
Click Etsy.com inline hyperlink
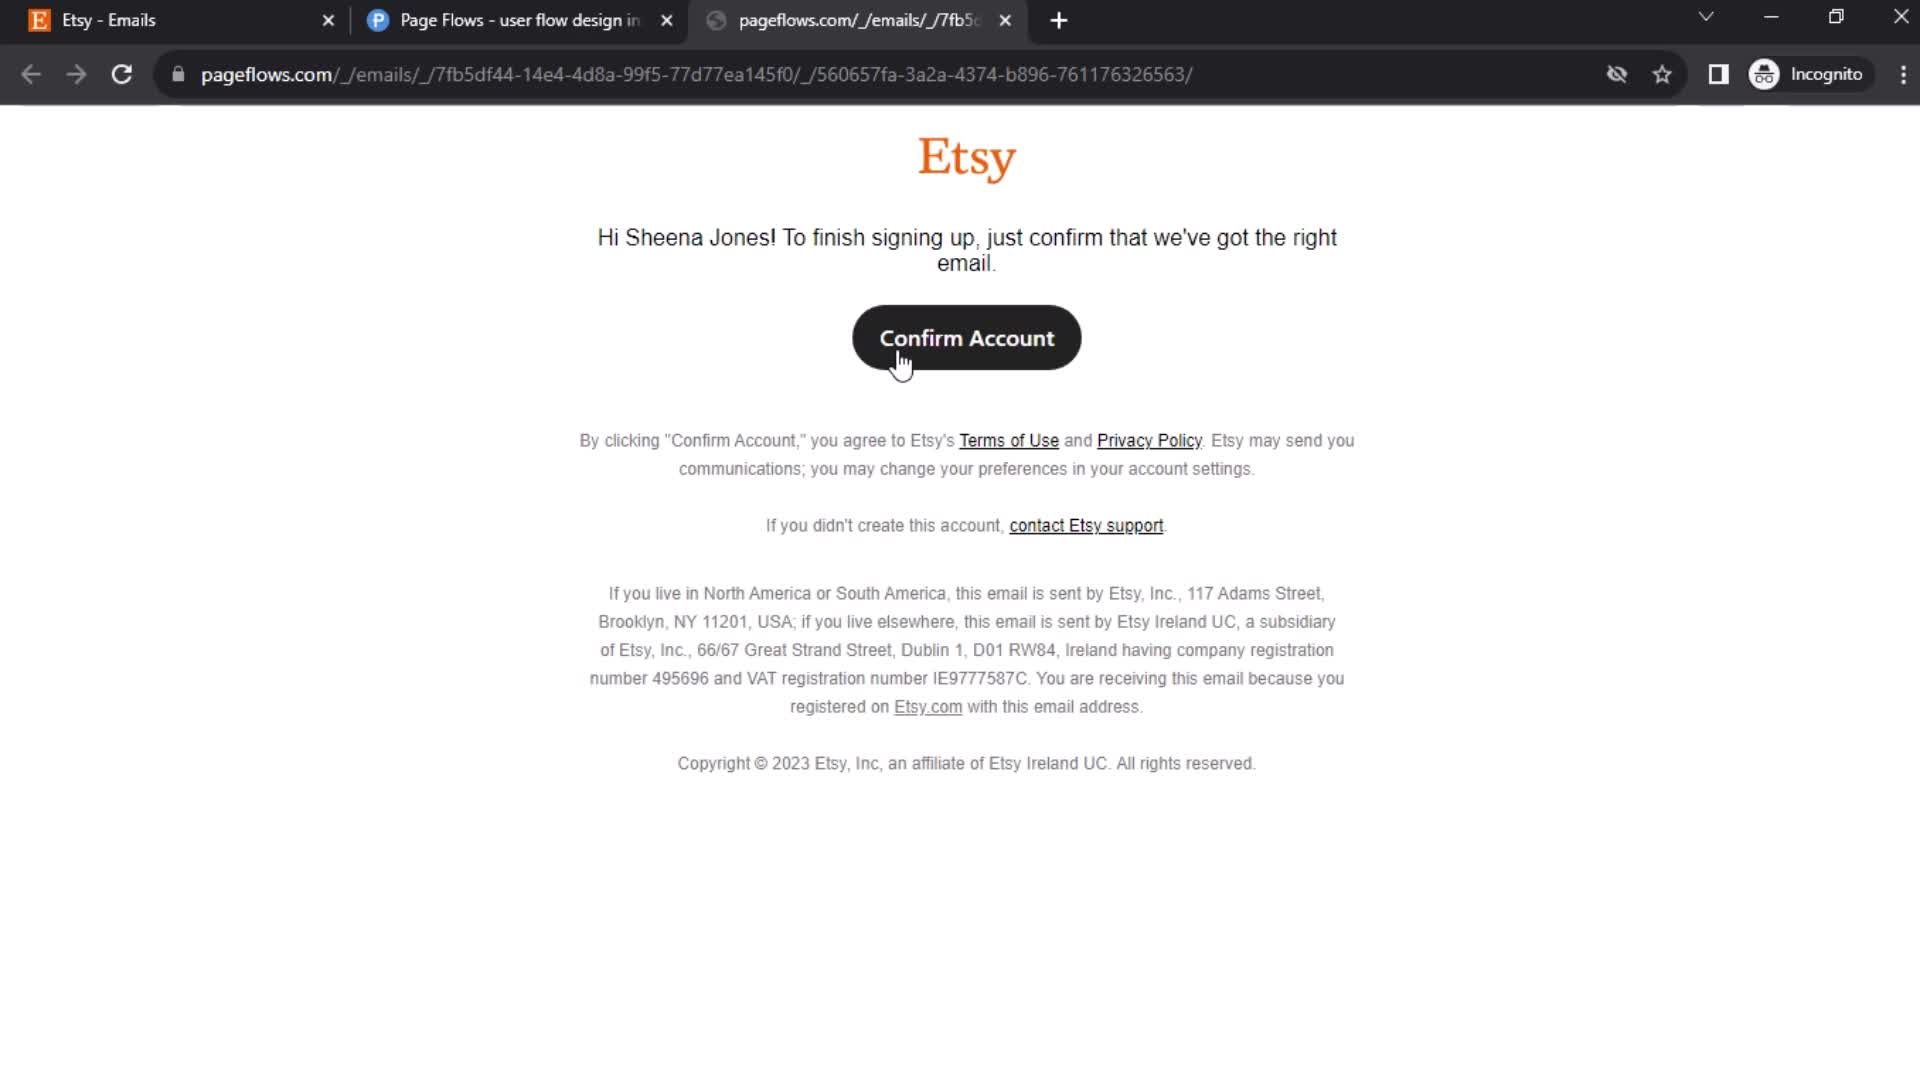(x=927, y=705)
